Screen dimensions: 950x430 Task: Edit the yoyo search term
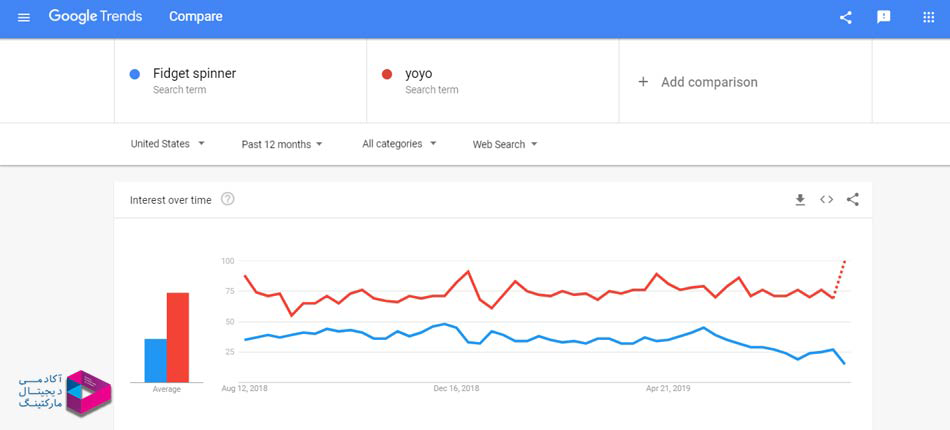click(419, 73)
